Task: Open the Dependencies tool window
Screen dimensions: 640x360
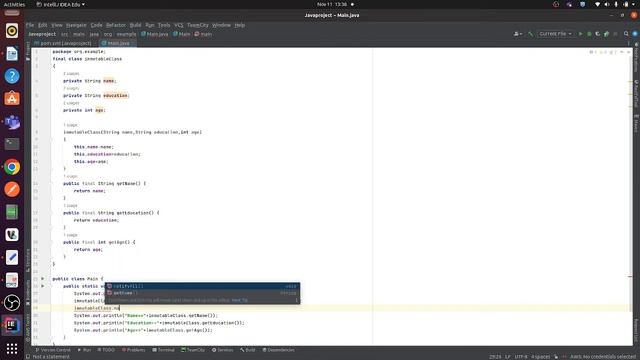Action: click(x=278, y=350)
